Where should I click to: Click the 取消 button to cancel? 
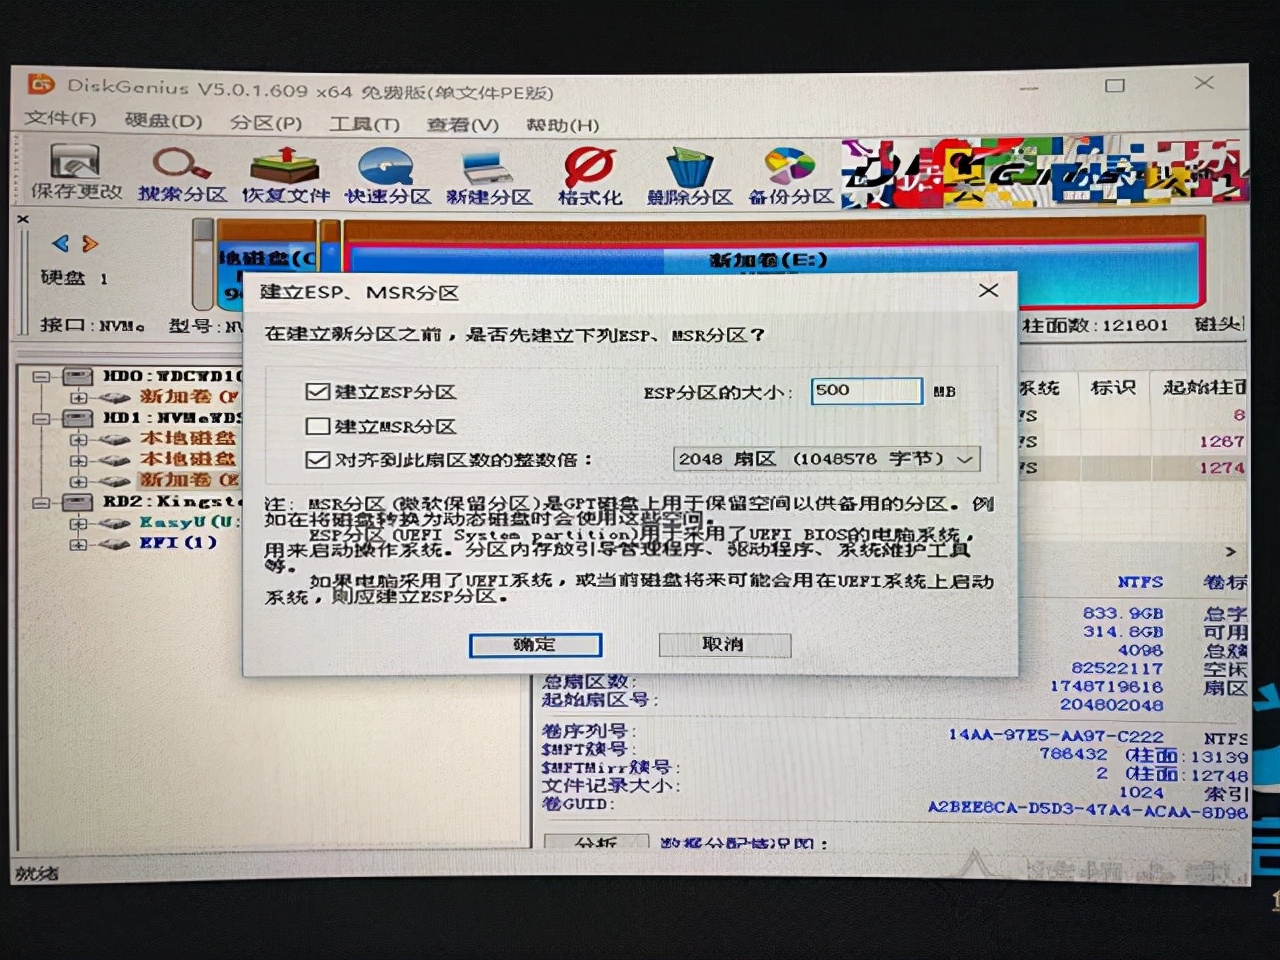(x=723, y=645)
